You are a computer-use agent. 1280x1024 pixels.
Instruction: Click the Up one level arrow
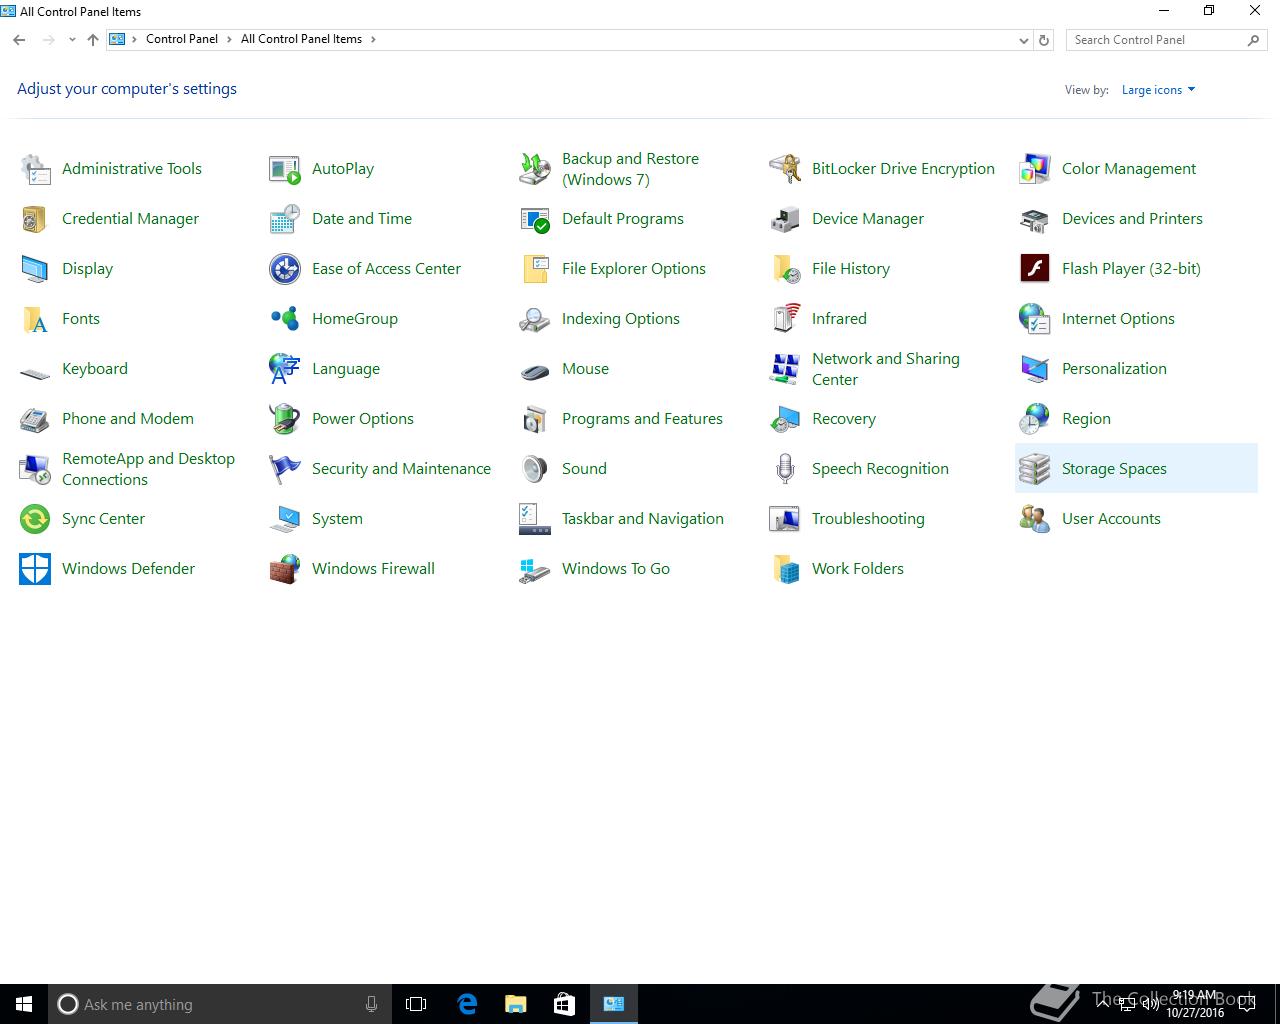pos(93,40)
